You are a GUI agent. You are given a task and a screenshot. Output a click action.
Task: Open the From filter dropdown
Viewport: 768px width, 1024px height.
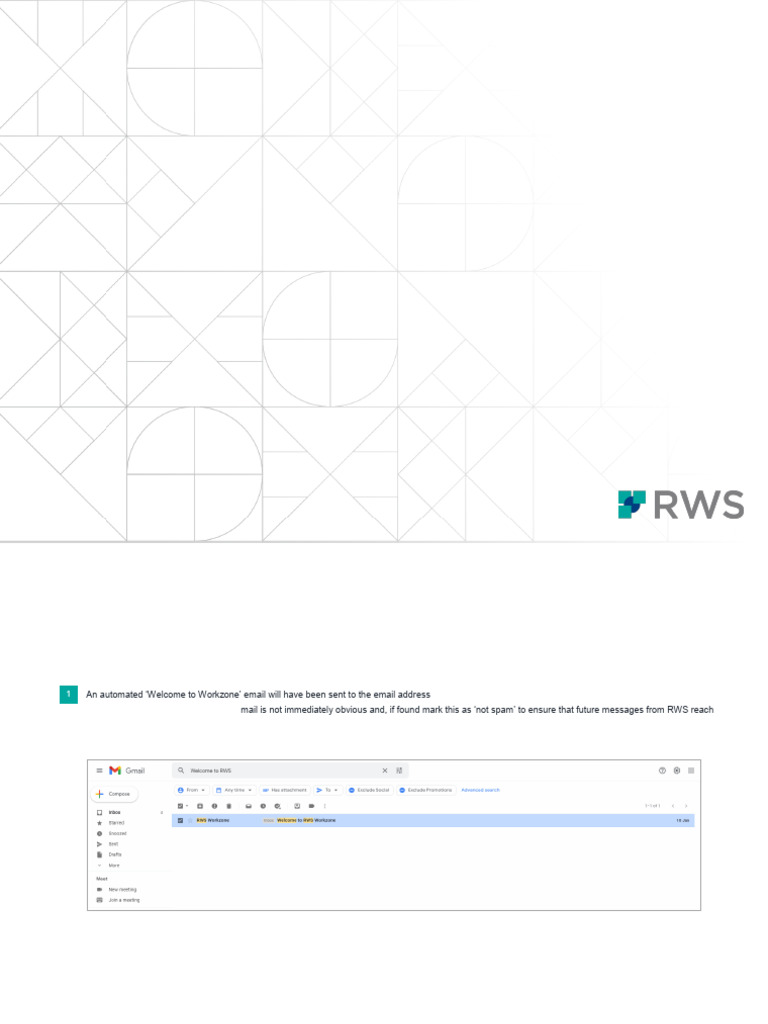click(x=191, y=790)
